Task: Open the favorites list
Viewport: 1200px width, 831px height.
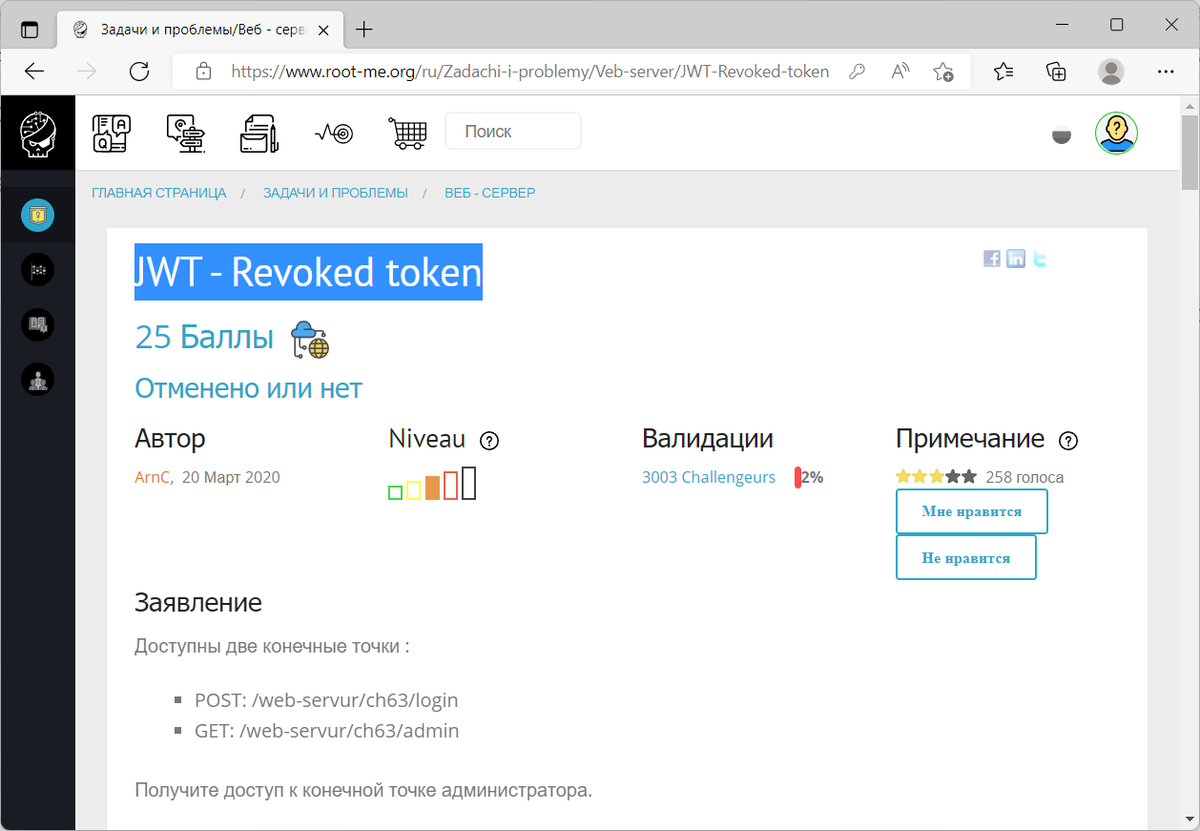Action: click(x=1004, y=71)
